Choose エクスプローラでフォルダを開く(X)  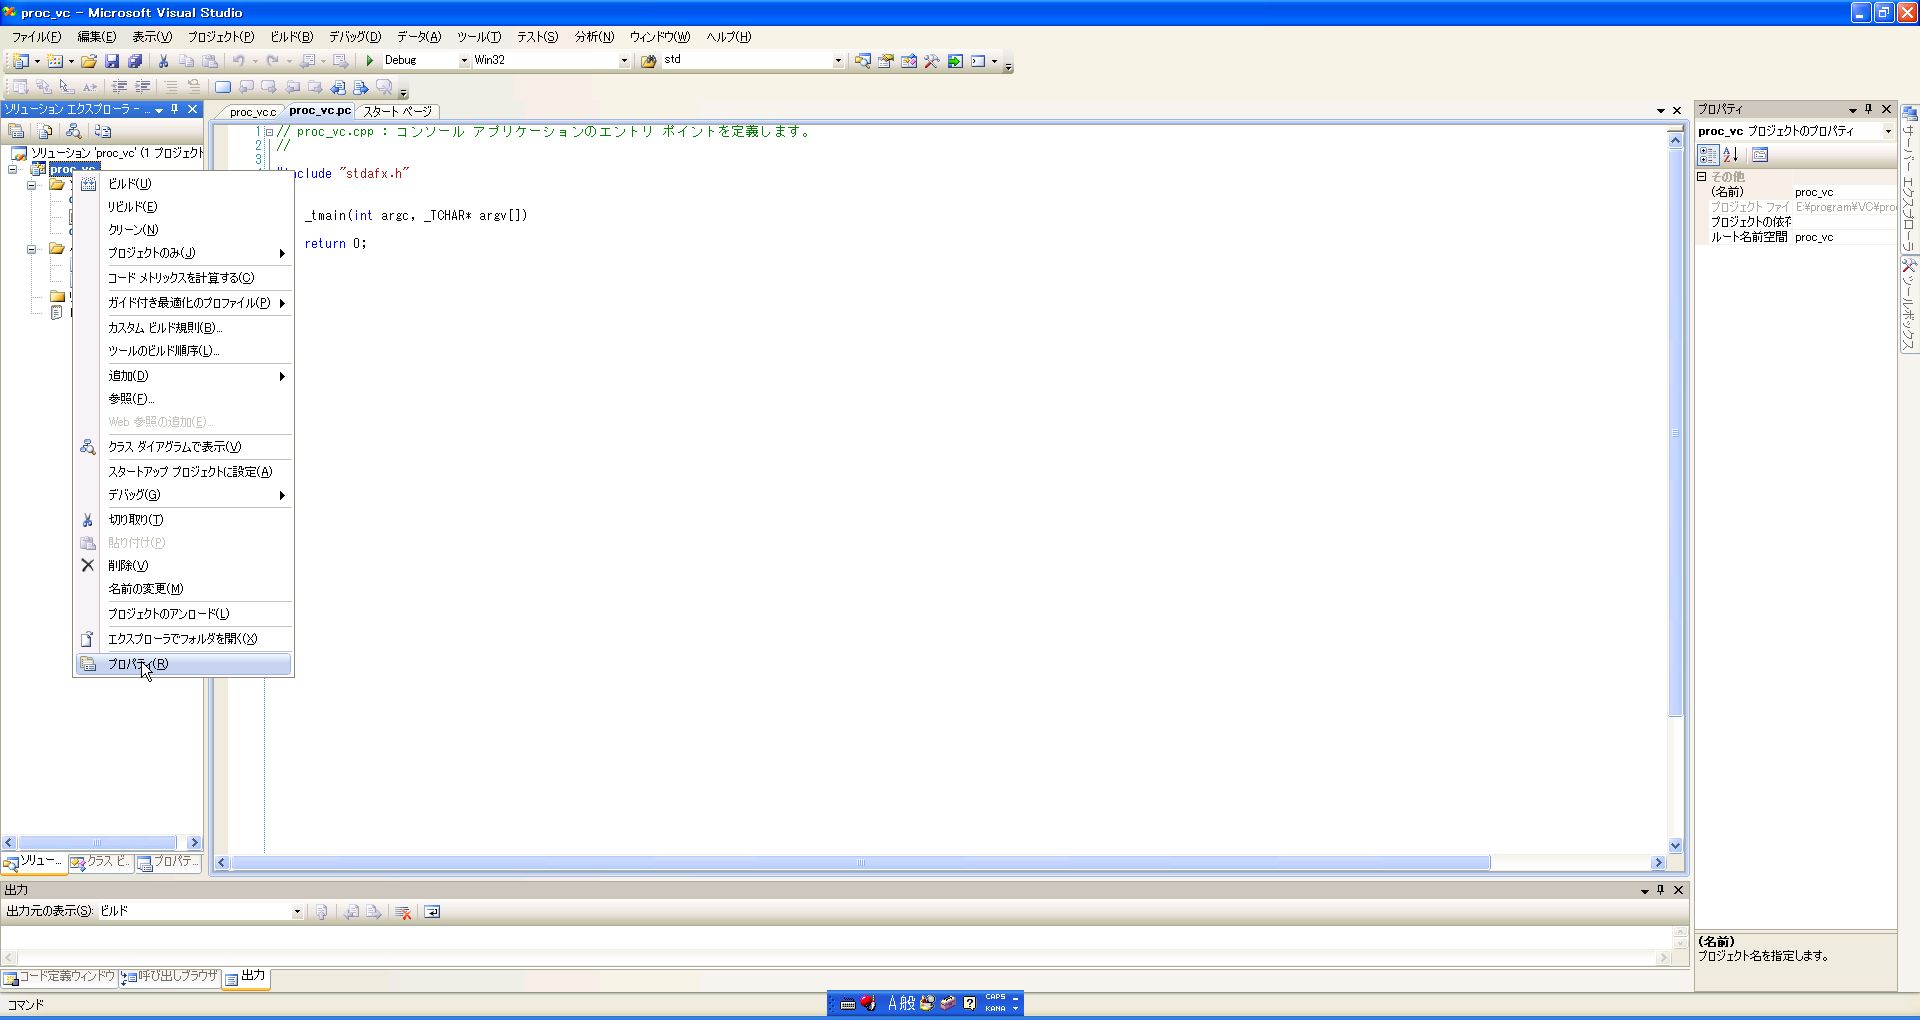point(184,639)
